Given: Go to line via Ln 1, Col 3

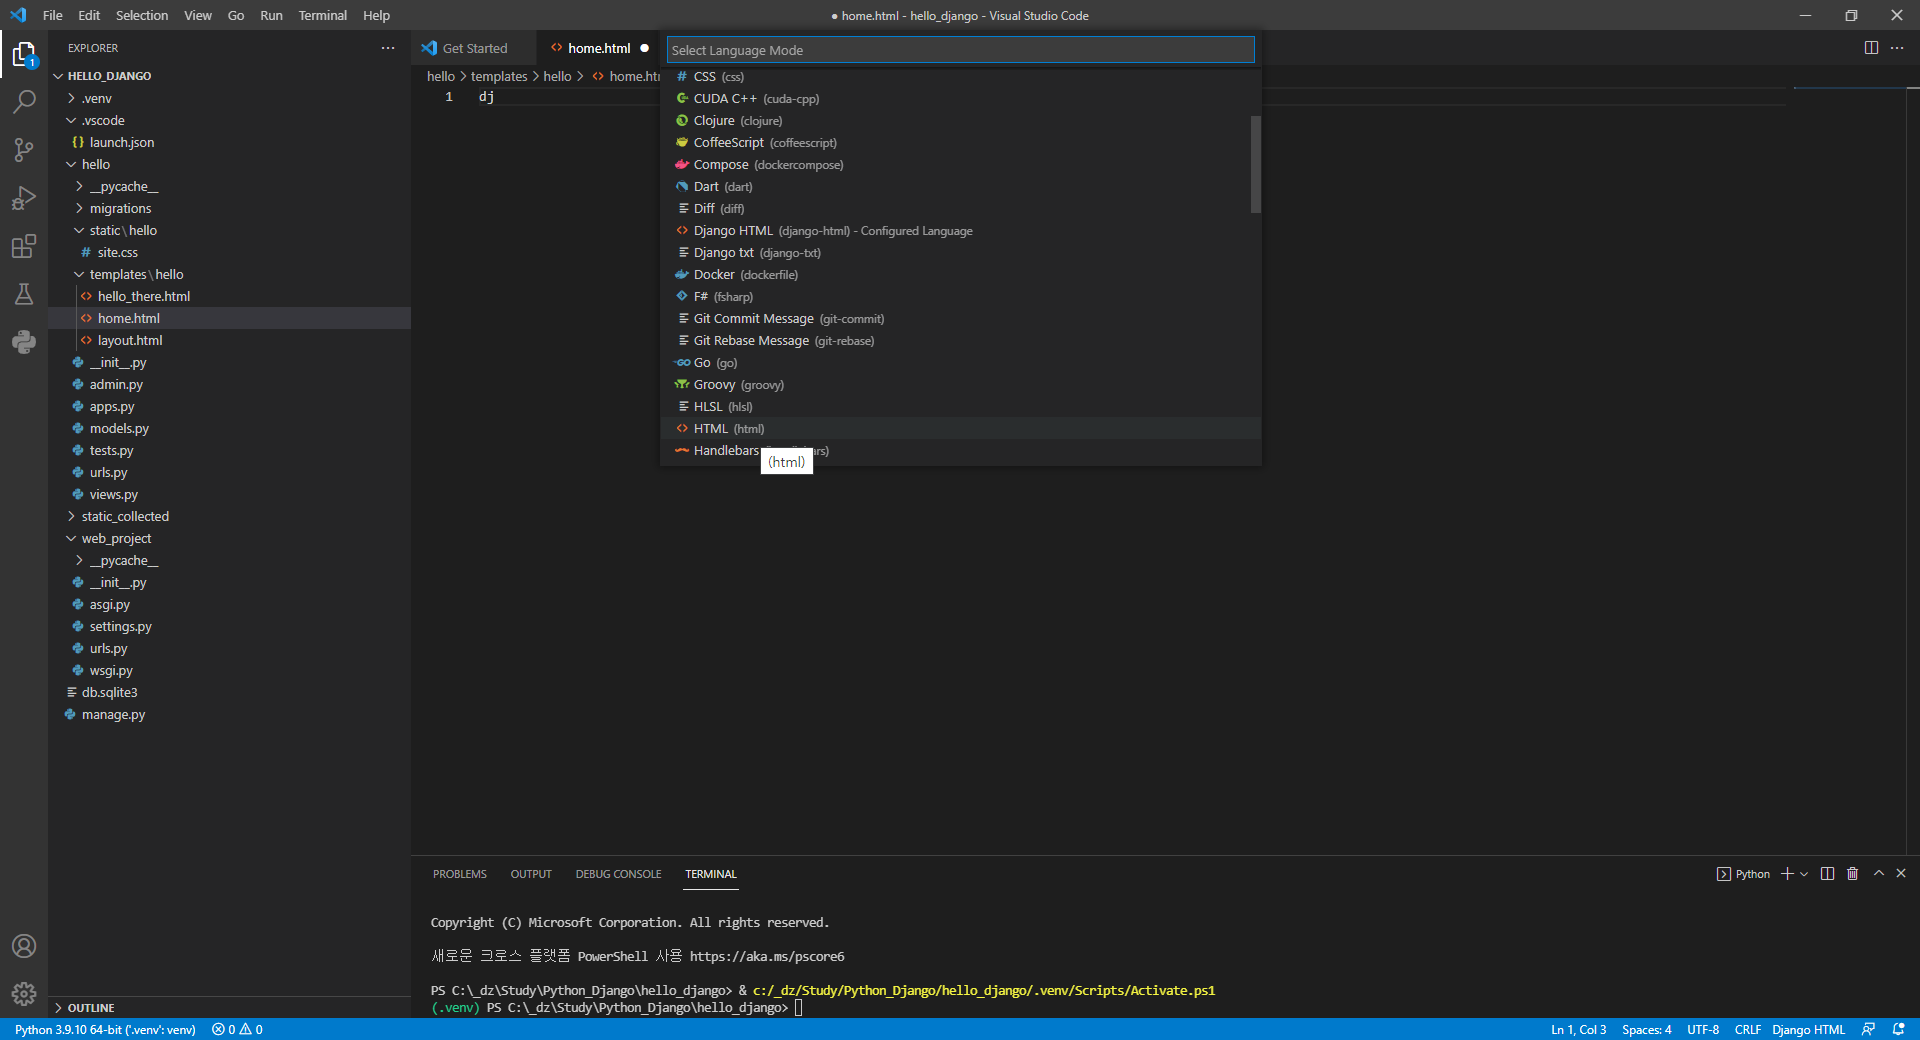Looking at the screenshot, I should 1578,1030.
